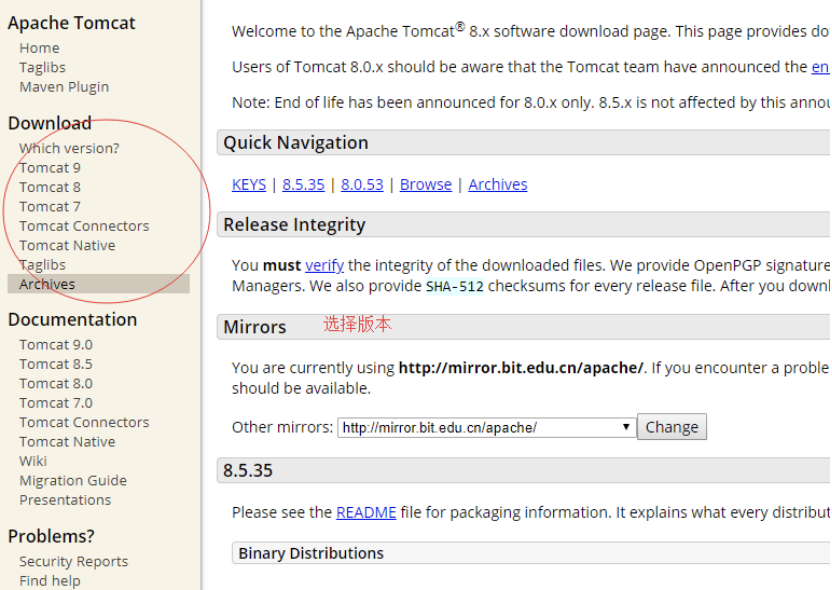Open Tomcat 8.5 documentation
The height and width of the screenshot is (590, 832).
pyautogui.click(x=56, y=364)
